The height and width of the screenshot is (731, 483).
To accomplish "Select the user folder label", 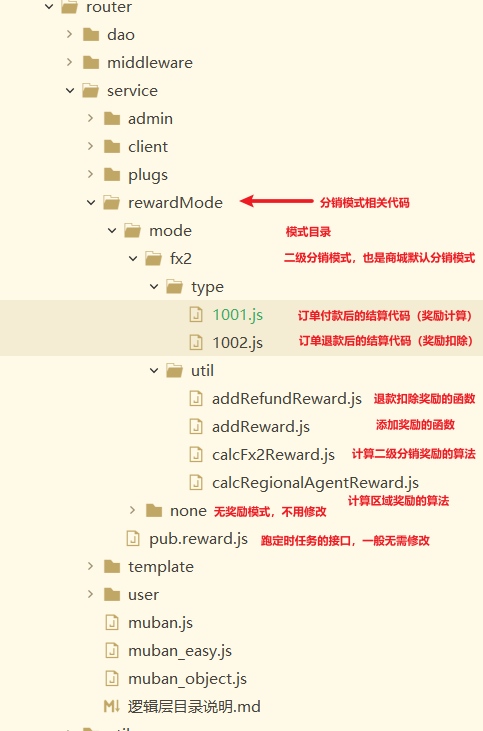I will point(144,595).
